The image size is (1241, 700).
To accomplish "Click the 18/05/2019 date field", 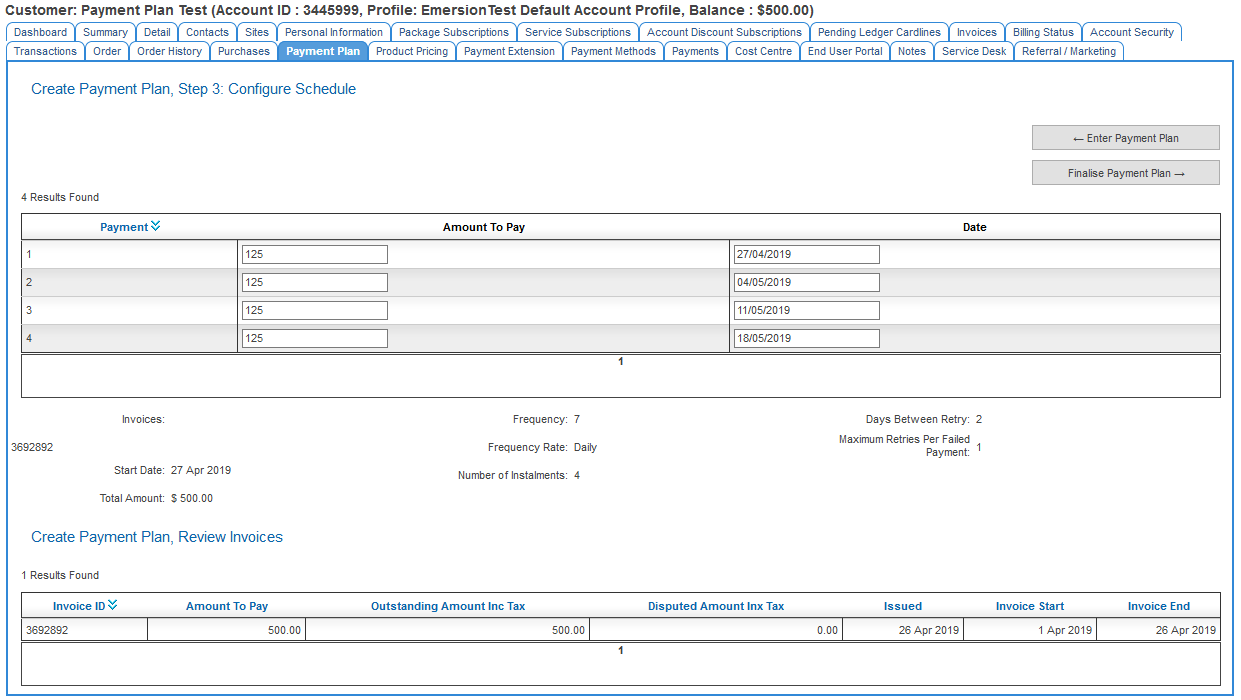I will 806,339.
